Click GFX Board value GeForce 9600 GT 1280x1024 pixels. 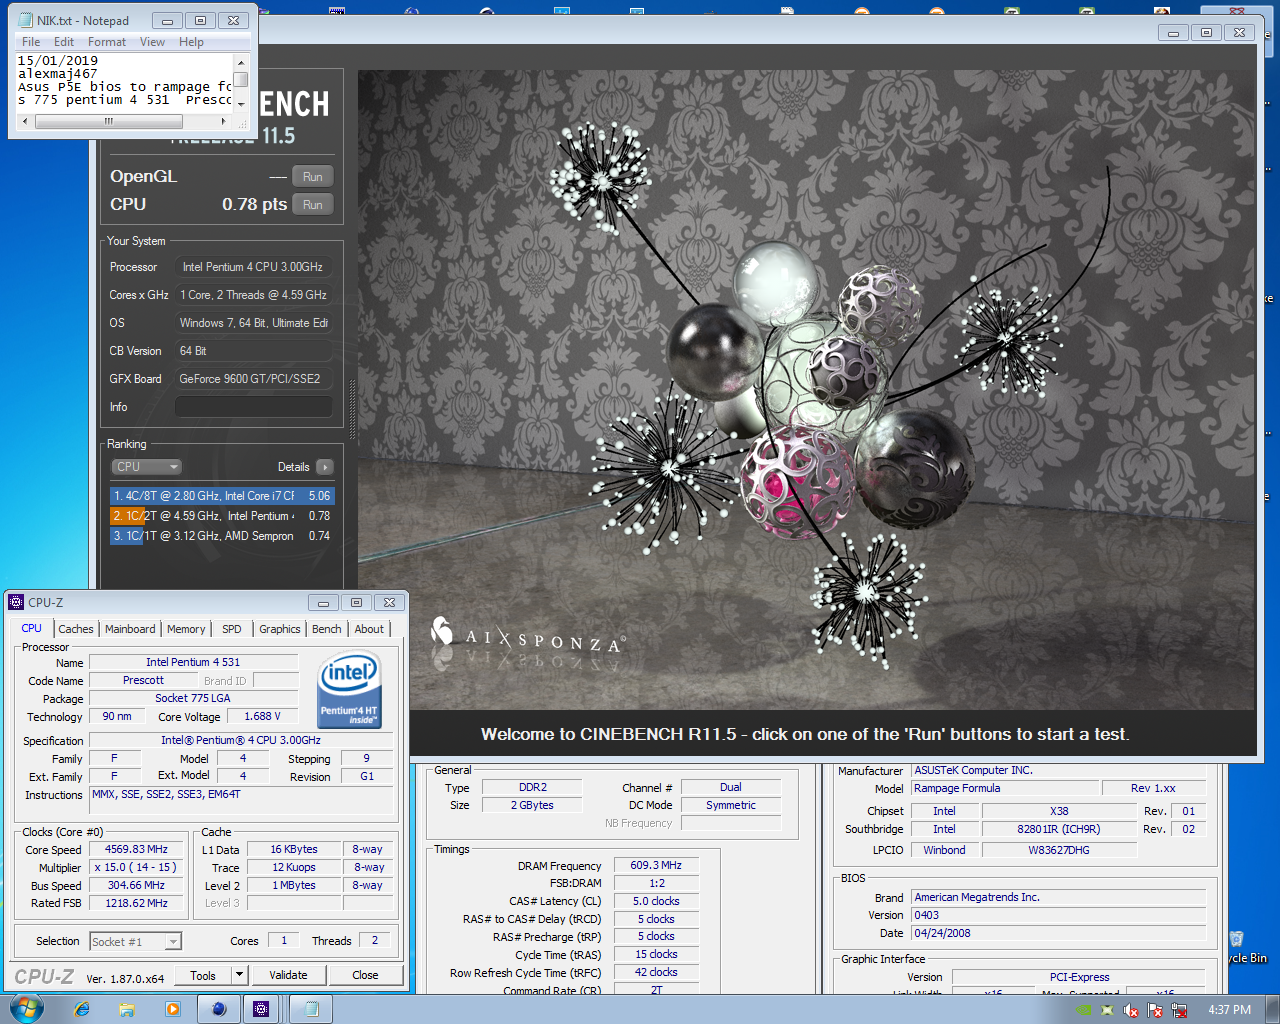[254, 379]
